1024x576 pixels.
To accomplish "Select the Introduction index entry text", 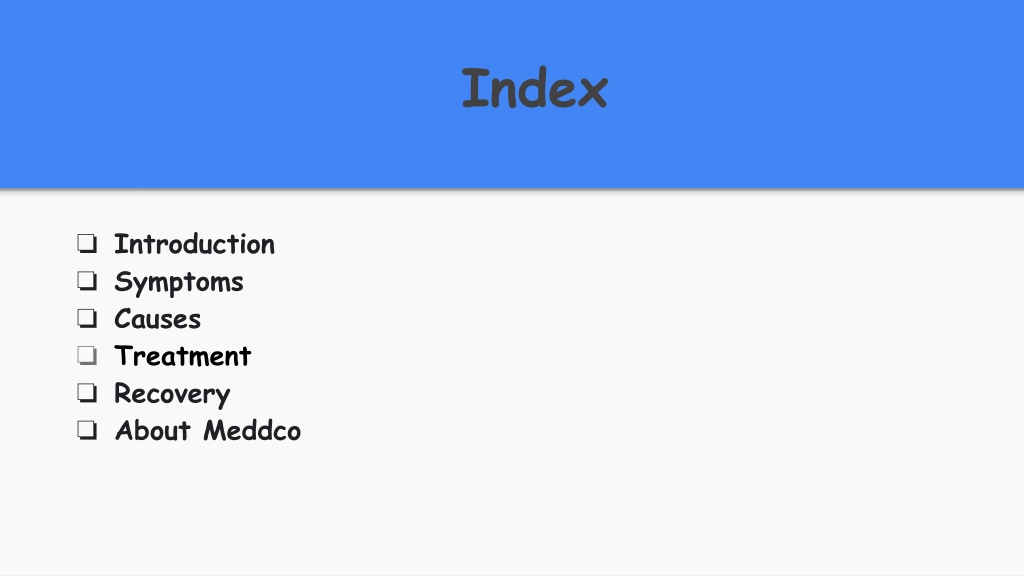I will 195,244.
